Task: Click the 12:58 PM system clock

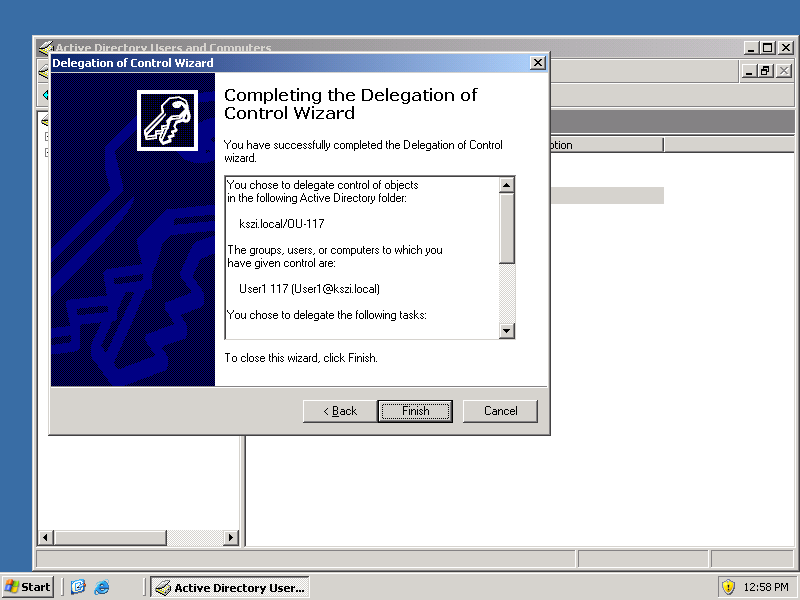Action: click(765, 587)
